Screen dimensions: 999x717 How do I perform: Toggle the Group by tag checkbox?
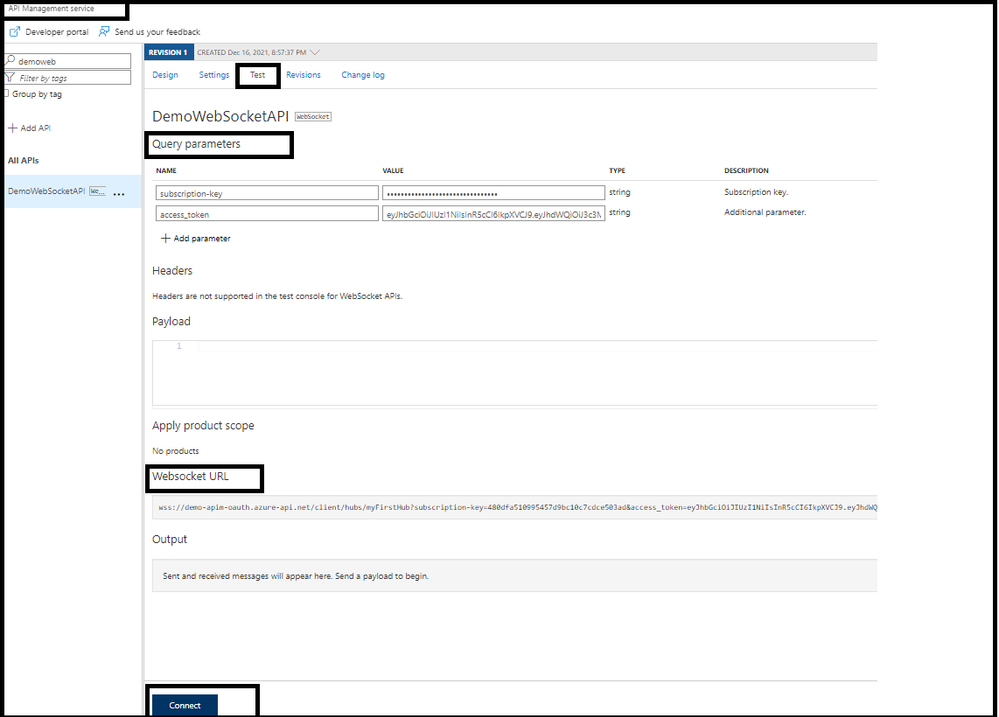[6, 94]
